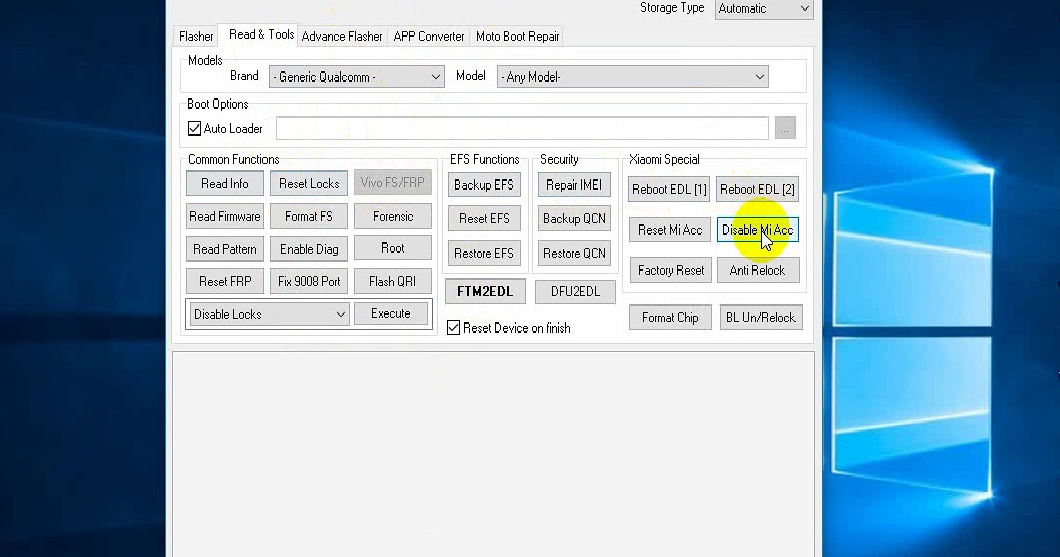
Task: Click the Backup EFS button
Action: click(x=484, y=185)
